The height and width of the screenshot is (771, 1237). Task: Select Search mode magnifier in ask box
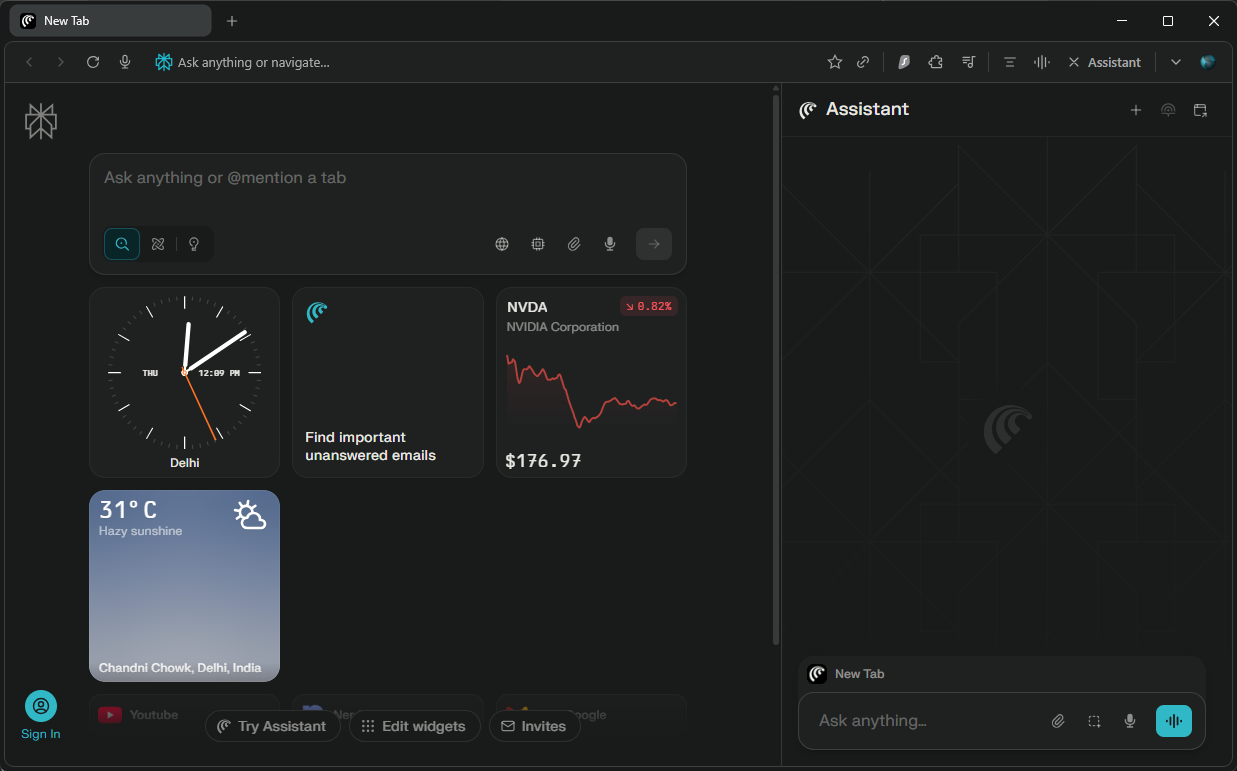pos(122,244)
